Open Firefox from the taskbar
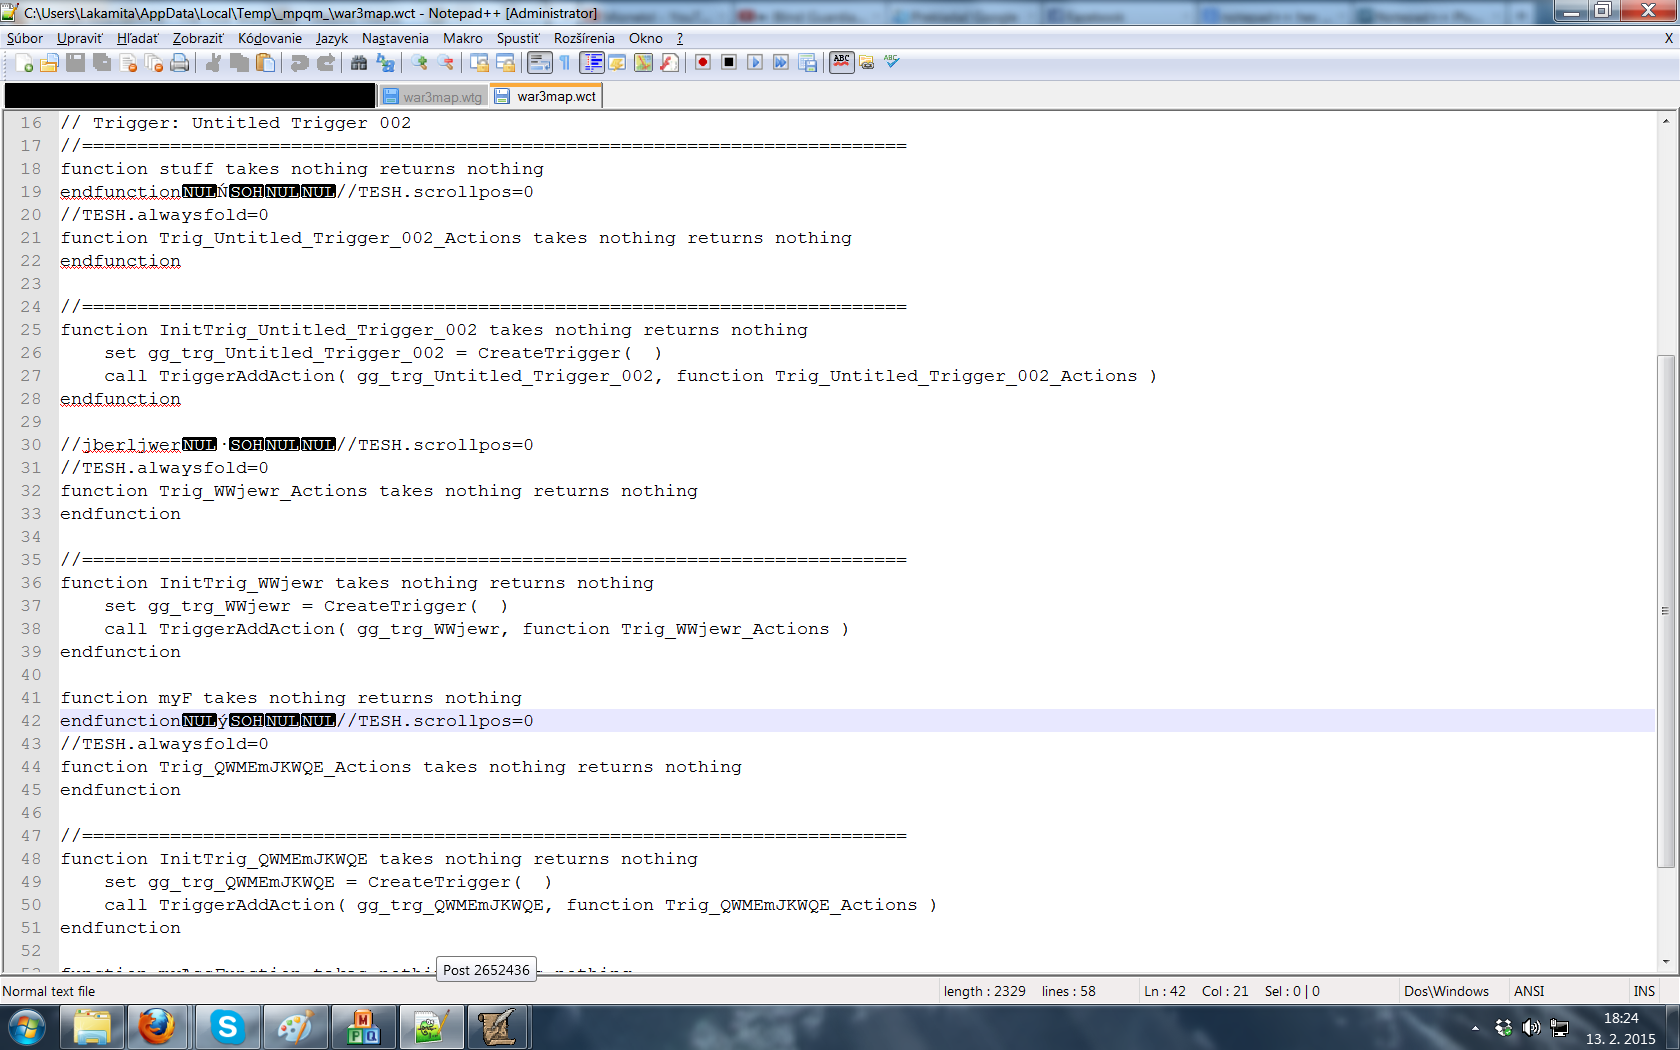 (x=157, y=1027)
